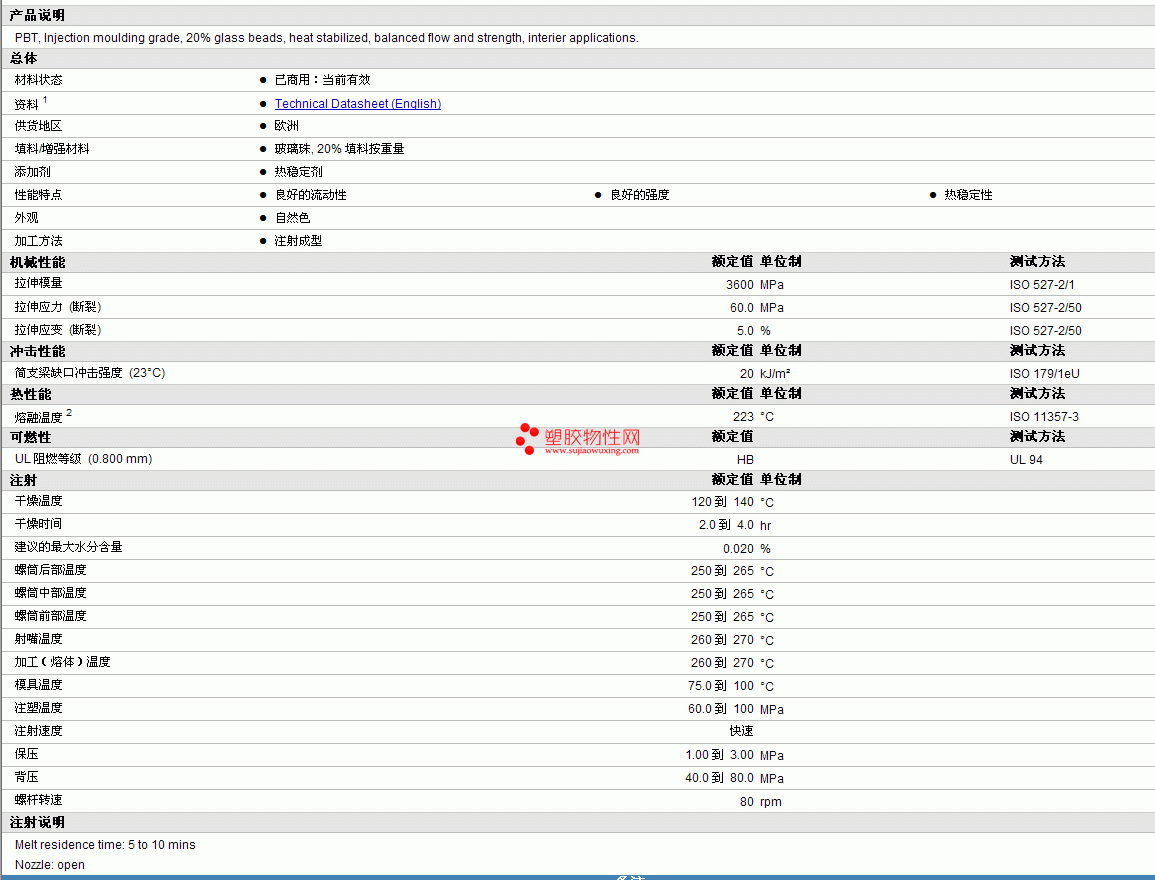The image size is (1155, 880).
Task: Select the 熔融温度 row label
Action: (x=38, y=417)
